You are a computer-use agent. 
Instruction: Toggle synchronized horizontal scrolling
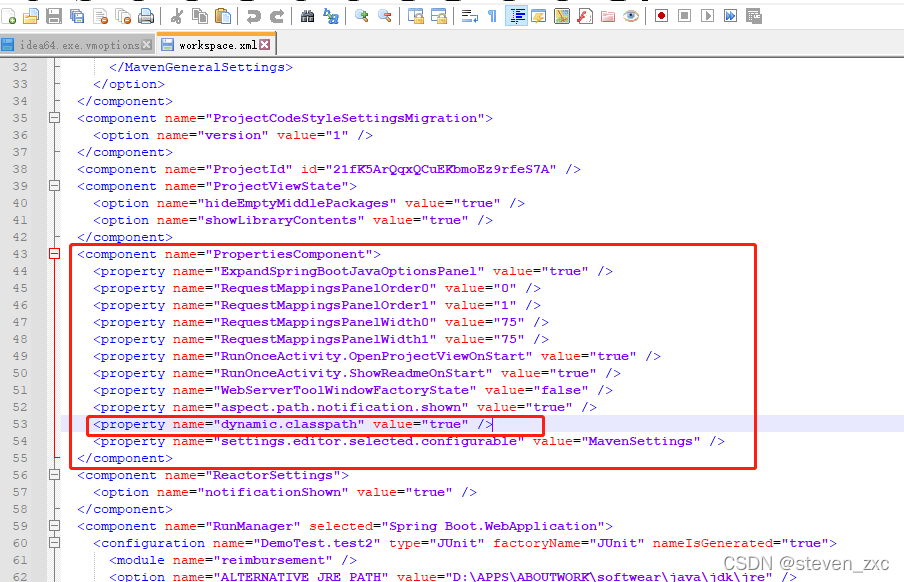439,16
